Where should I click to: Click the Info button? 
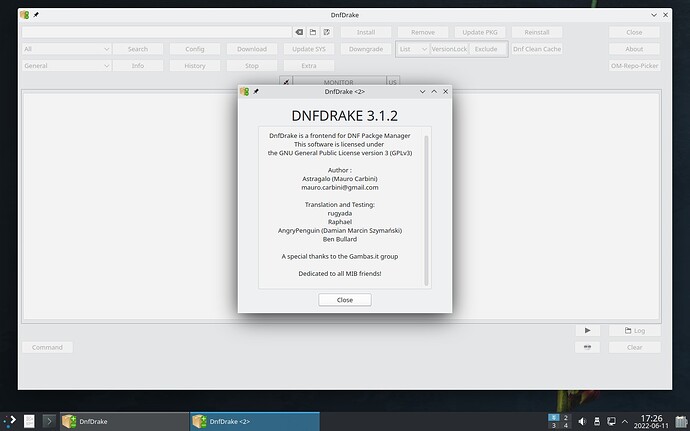[x=138, y=66]
